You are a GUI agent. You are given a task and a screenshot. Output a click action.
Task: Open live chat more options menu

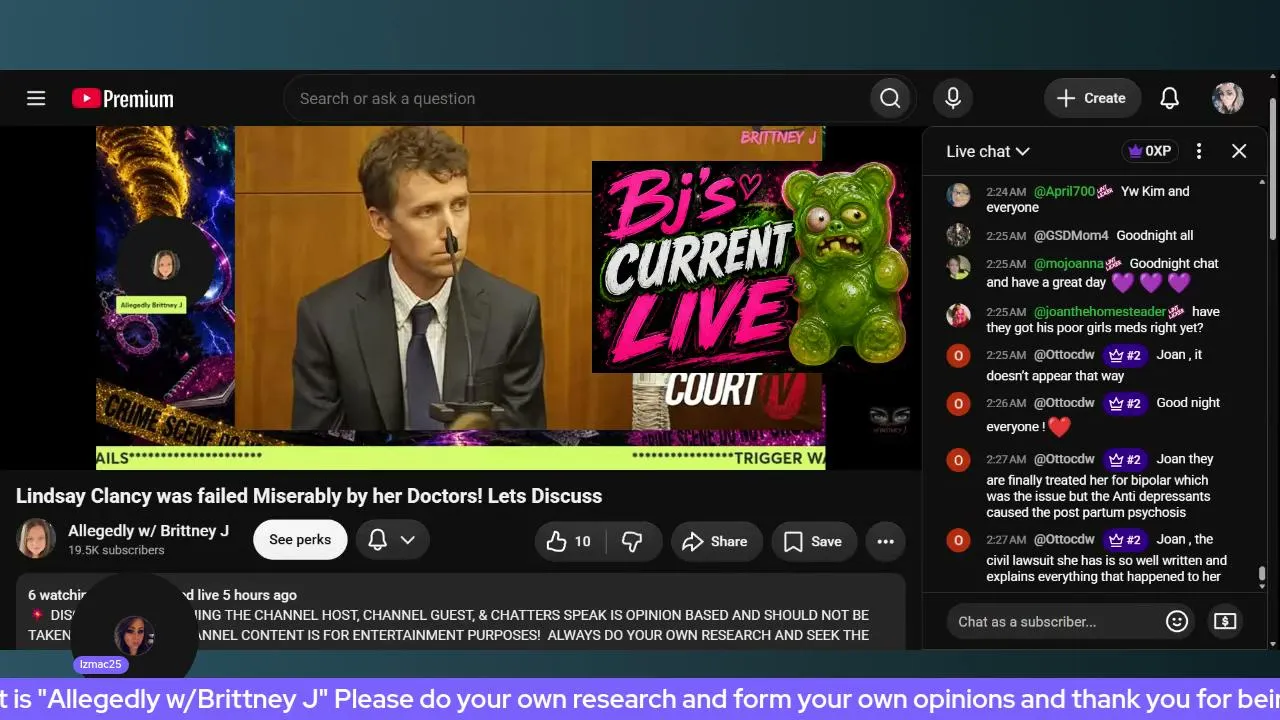1199,151
